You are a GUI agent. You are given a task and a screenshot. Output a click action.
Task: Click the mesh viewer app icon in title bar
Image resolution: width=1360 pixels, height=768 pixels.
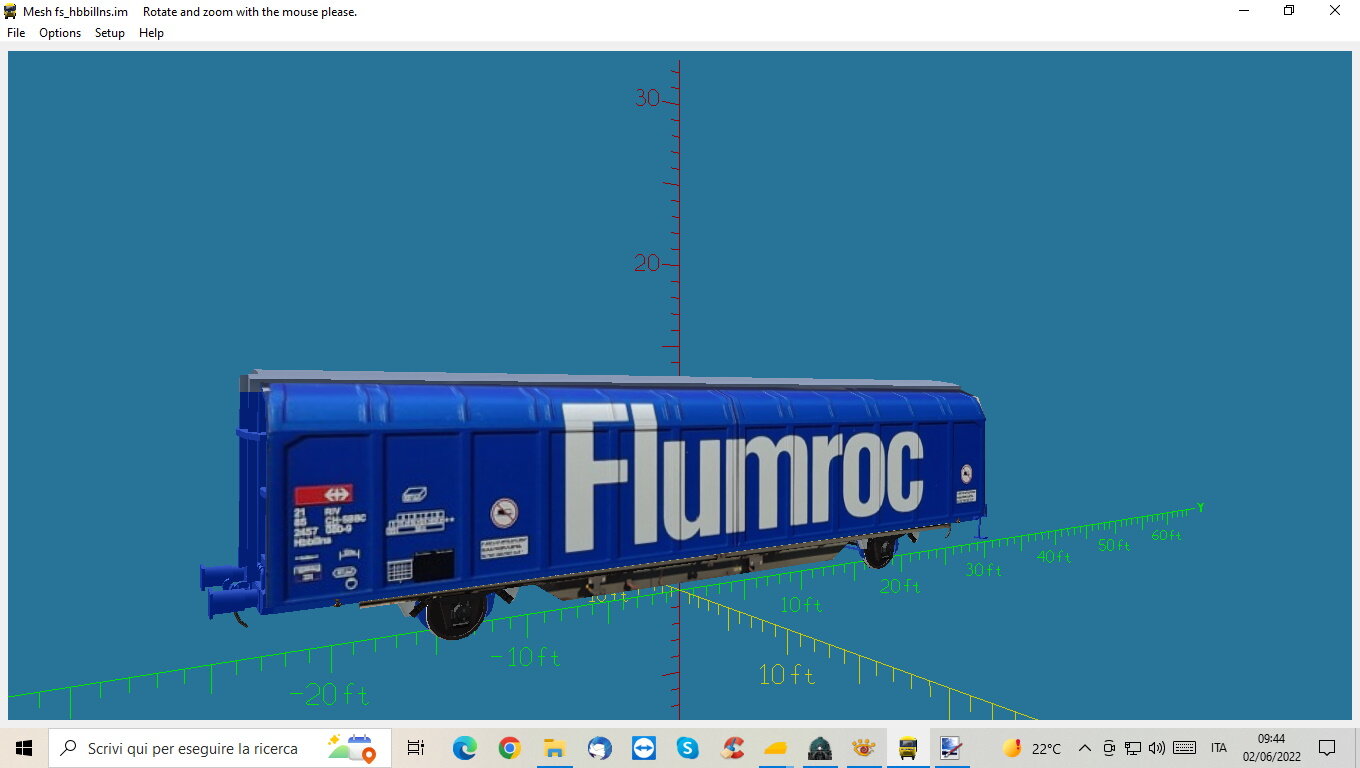tap(11, 12)
